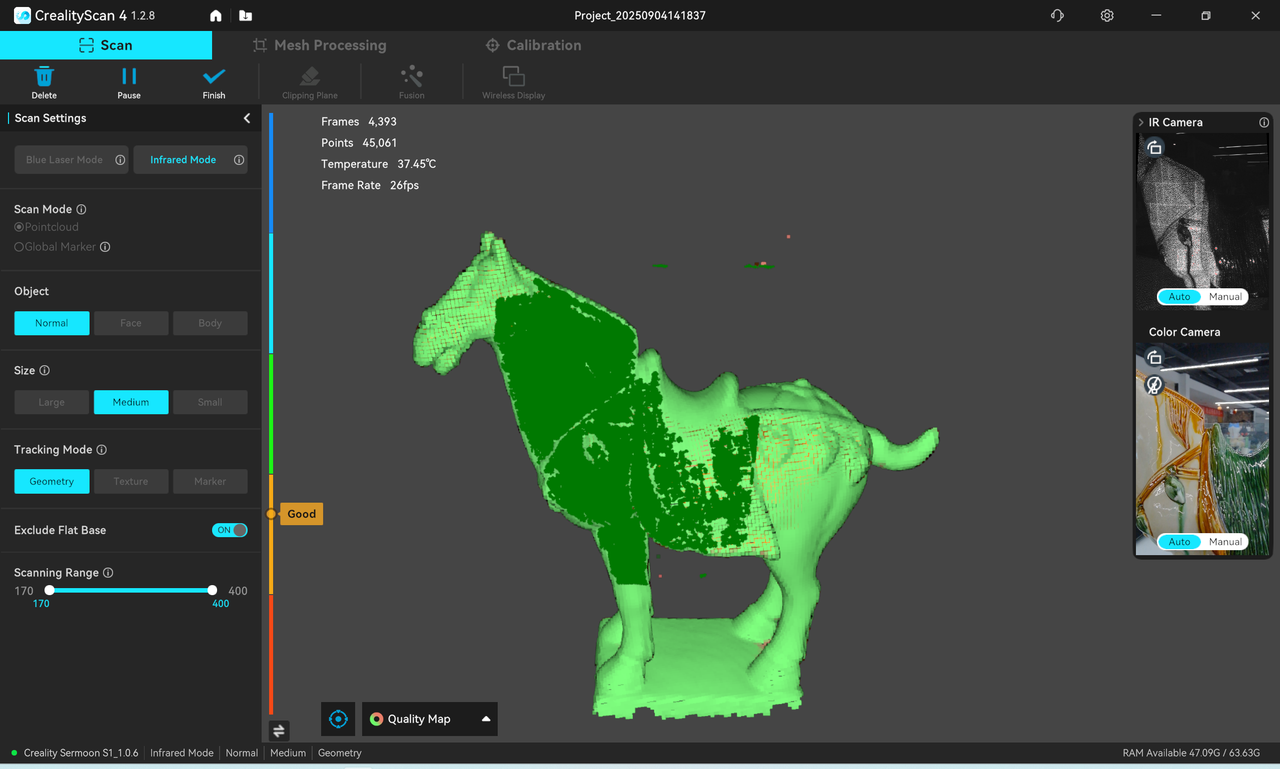Viewport: 1280px width, 769px height.
Task: Toggle Exclude Flat Base switch
Action: click(230, 530)
